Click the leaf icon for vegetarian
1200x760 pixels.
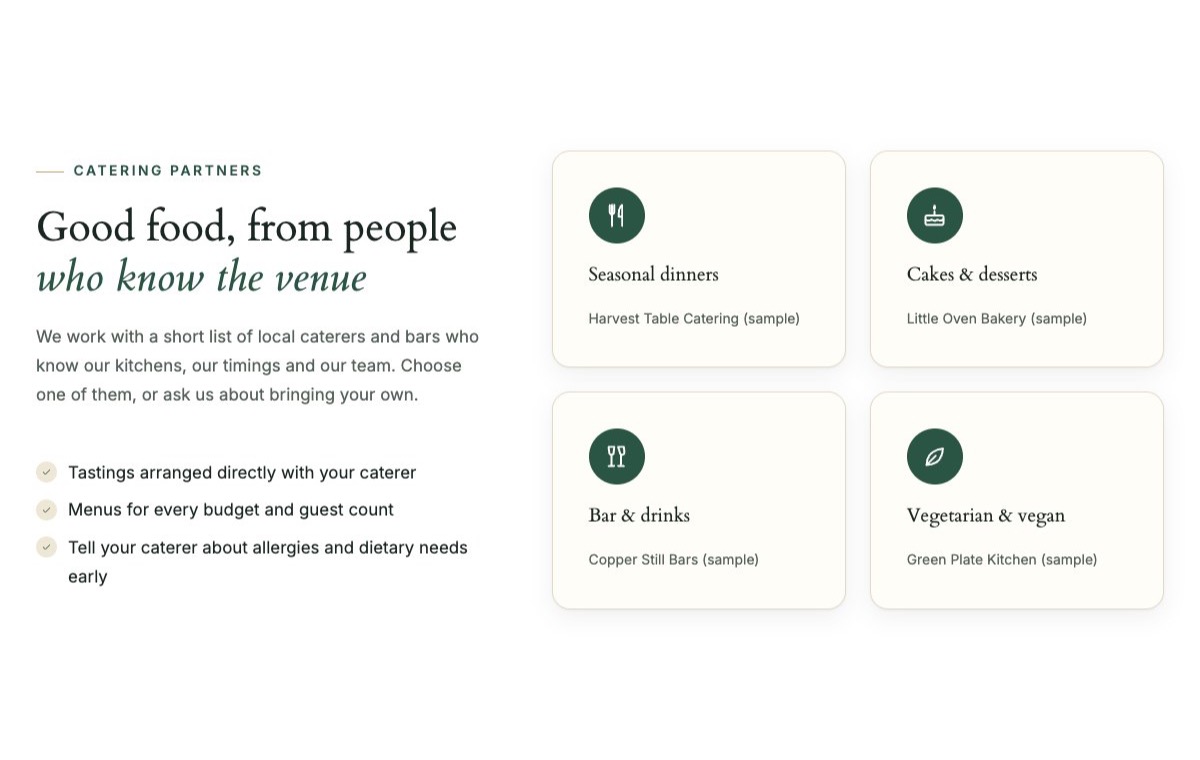[x=935, y=456]
